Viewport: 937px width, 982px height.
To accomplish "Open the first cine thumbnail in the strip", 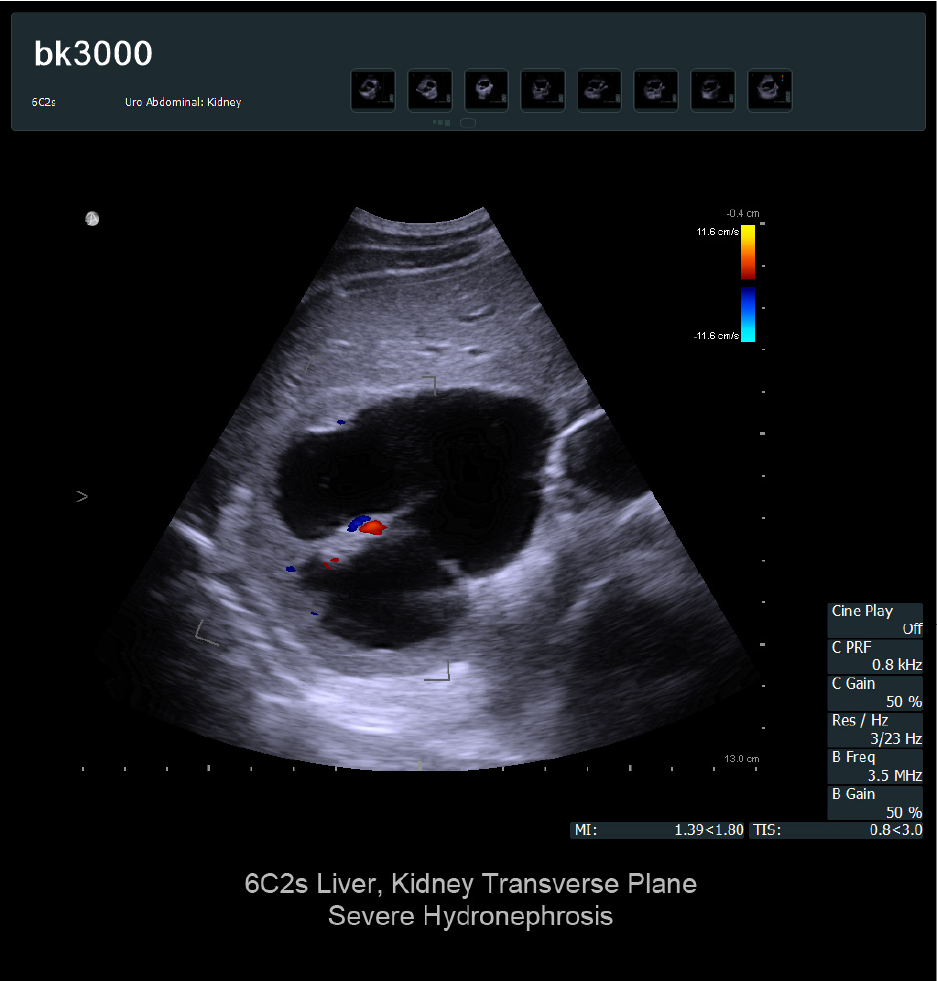I will 372,90.
